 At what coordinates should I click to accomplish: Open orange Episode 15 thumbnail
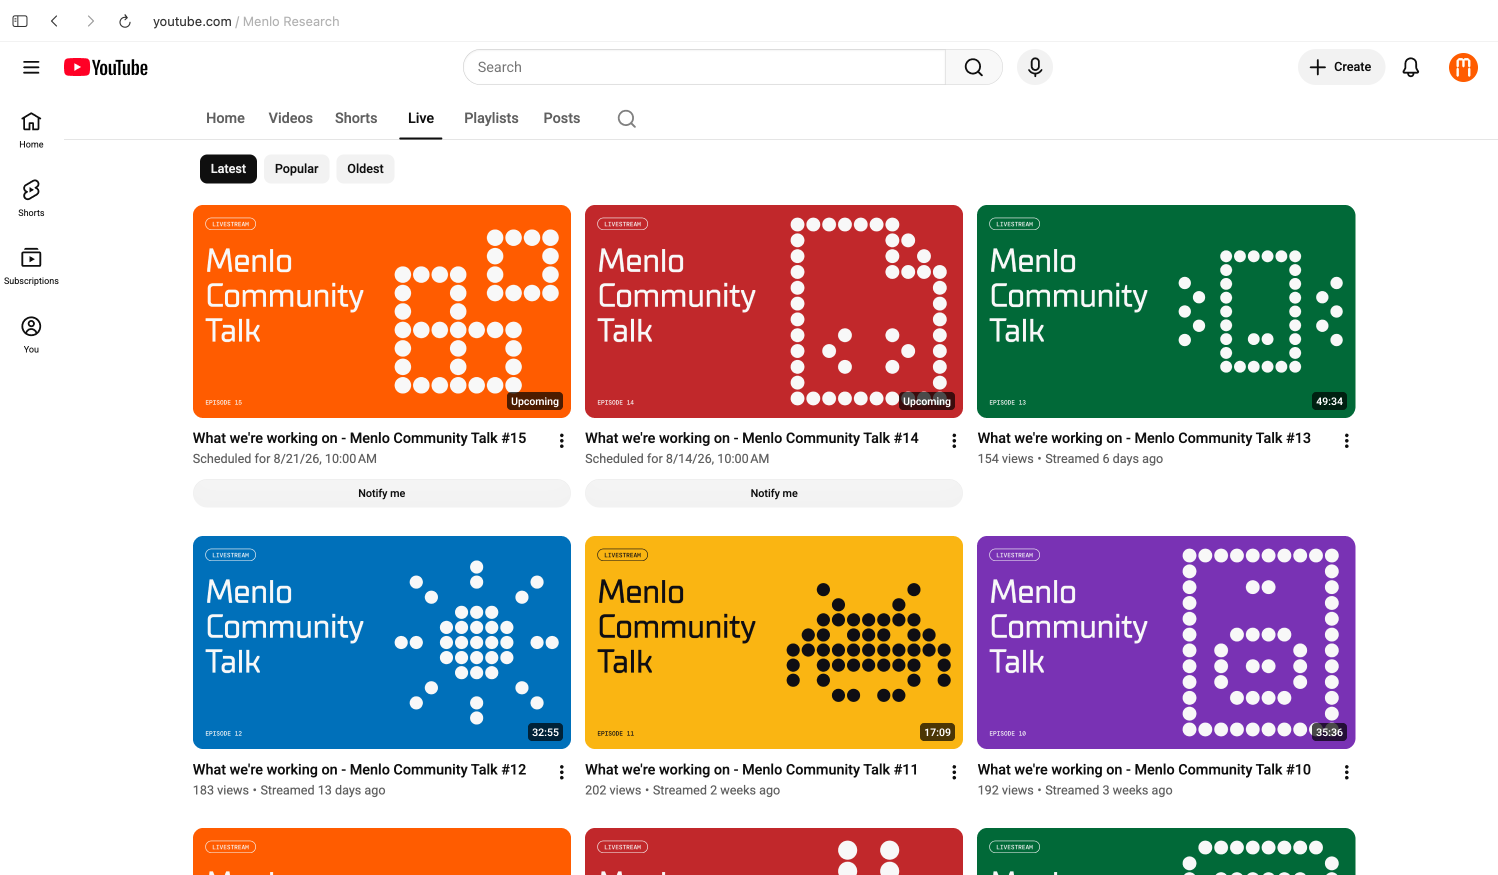pos(382,311)
